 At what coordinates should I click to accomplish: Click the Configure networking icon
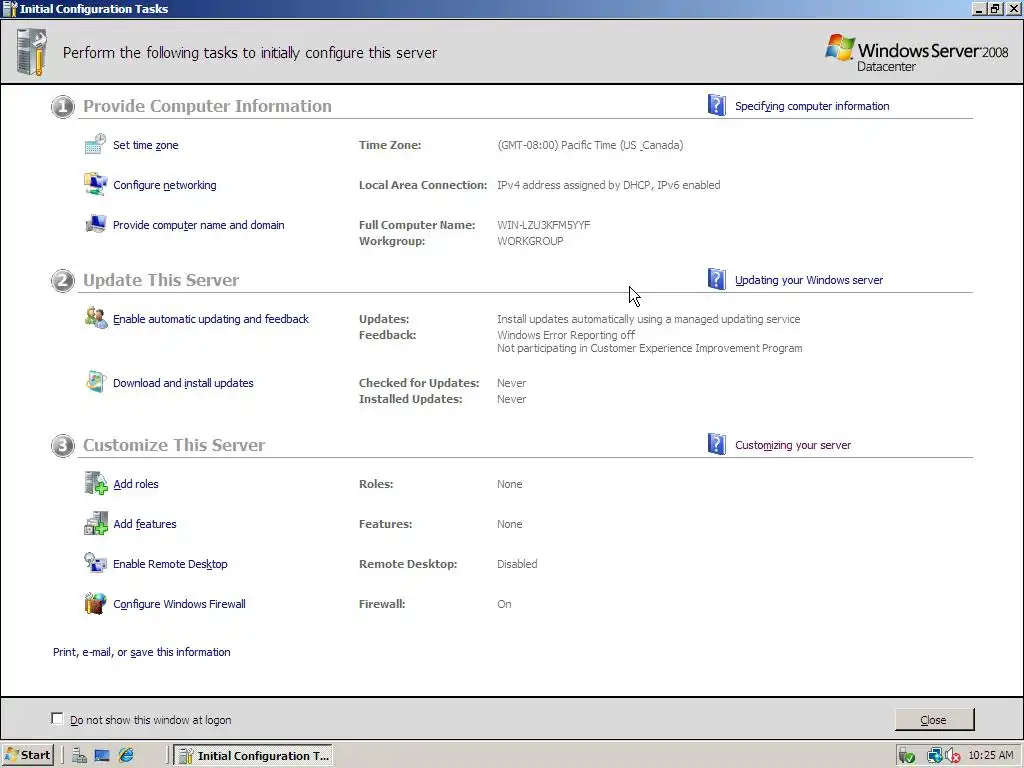pyautogui.click(x=95, y=184)
